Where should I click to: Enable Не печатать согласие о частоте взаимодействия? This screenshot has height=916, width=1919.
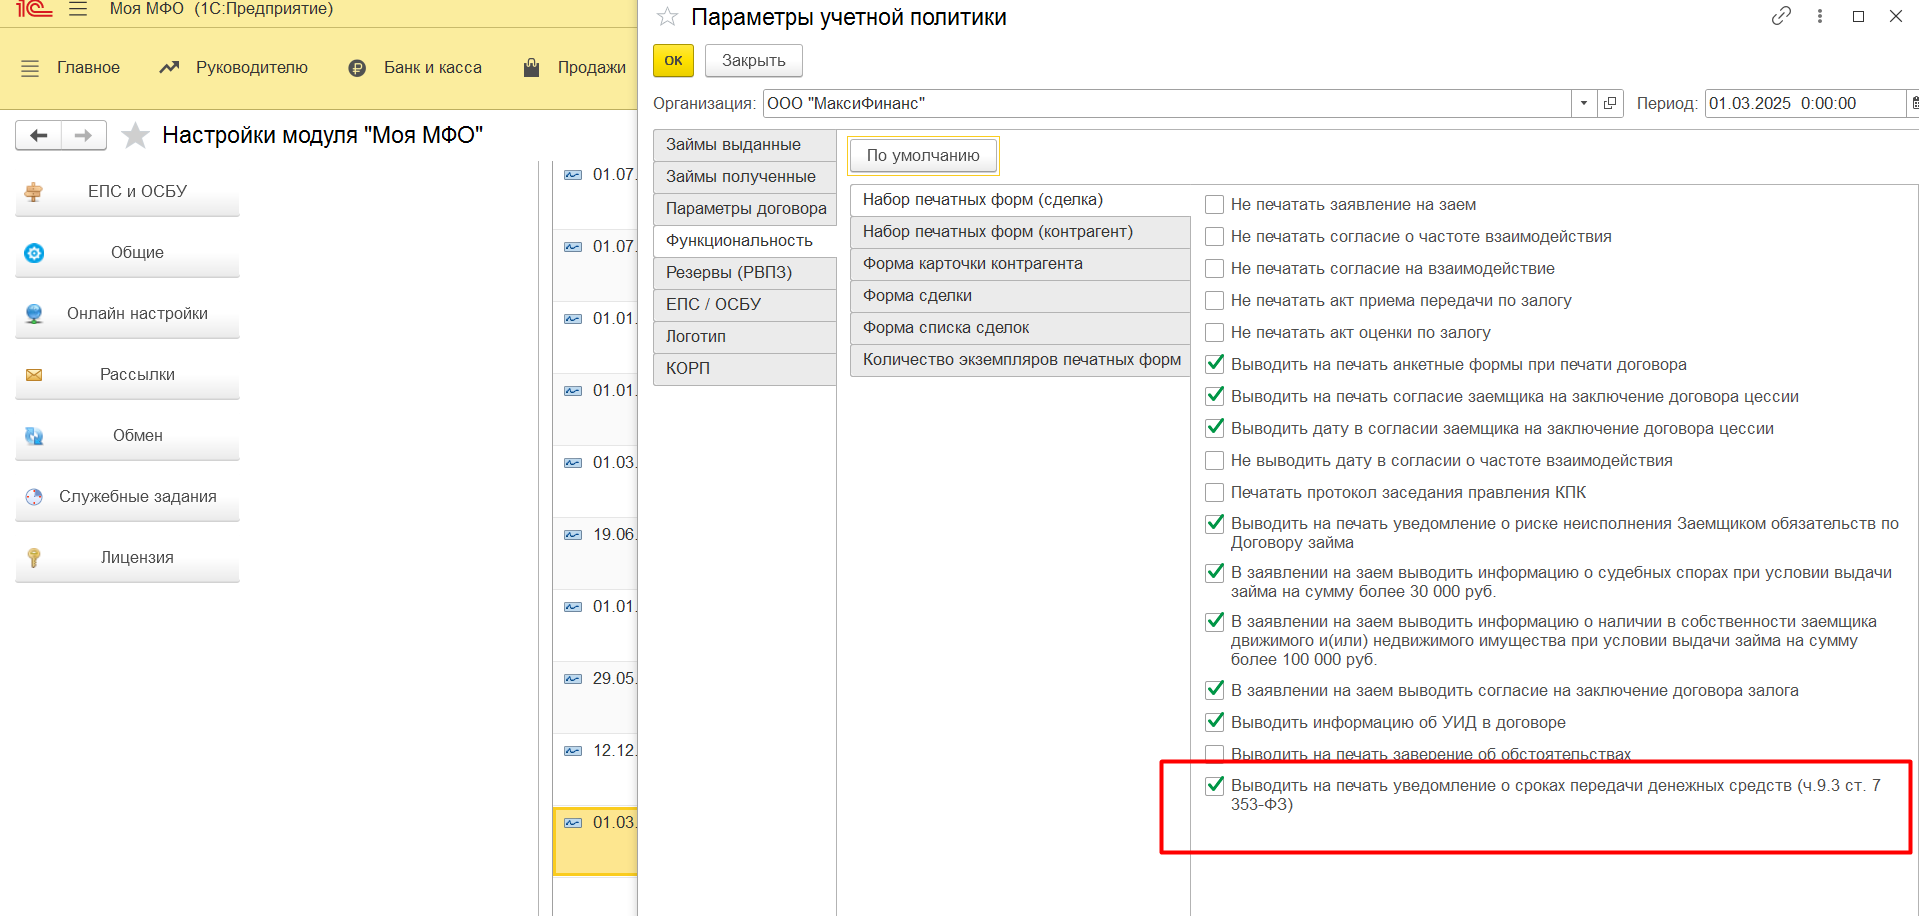[1215, 237]
